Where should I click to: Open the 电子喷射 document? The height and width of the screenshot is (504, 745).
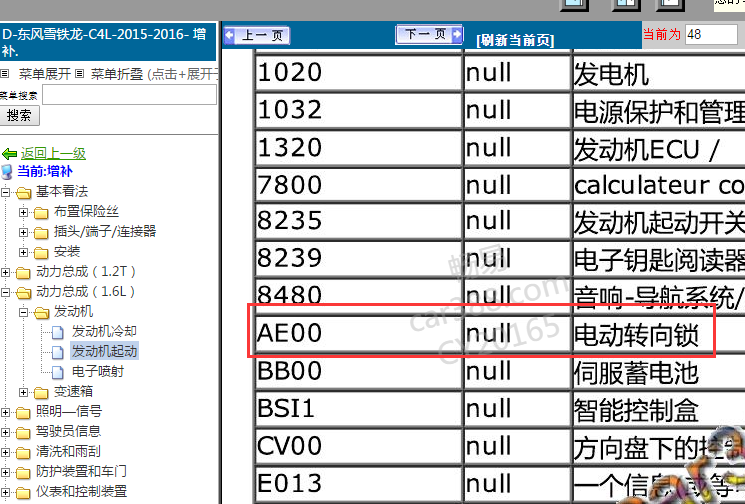click(x=98, y=371)
